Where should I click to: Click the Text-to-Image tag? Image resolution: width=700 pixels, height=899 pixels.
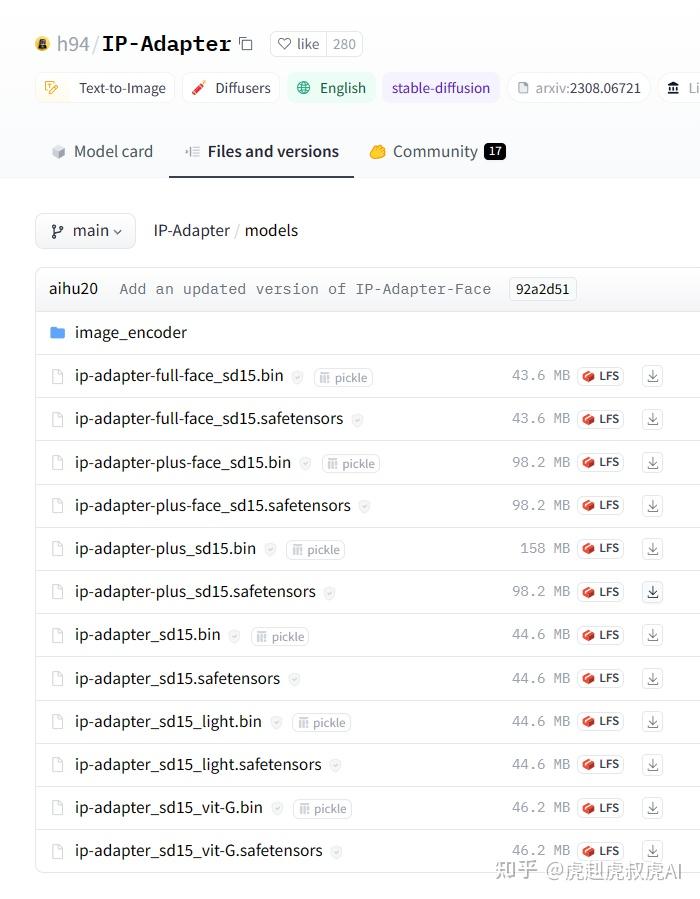(106, 88)
